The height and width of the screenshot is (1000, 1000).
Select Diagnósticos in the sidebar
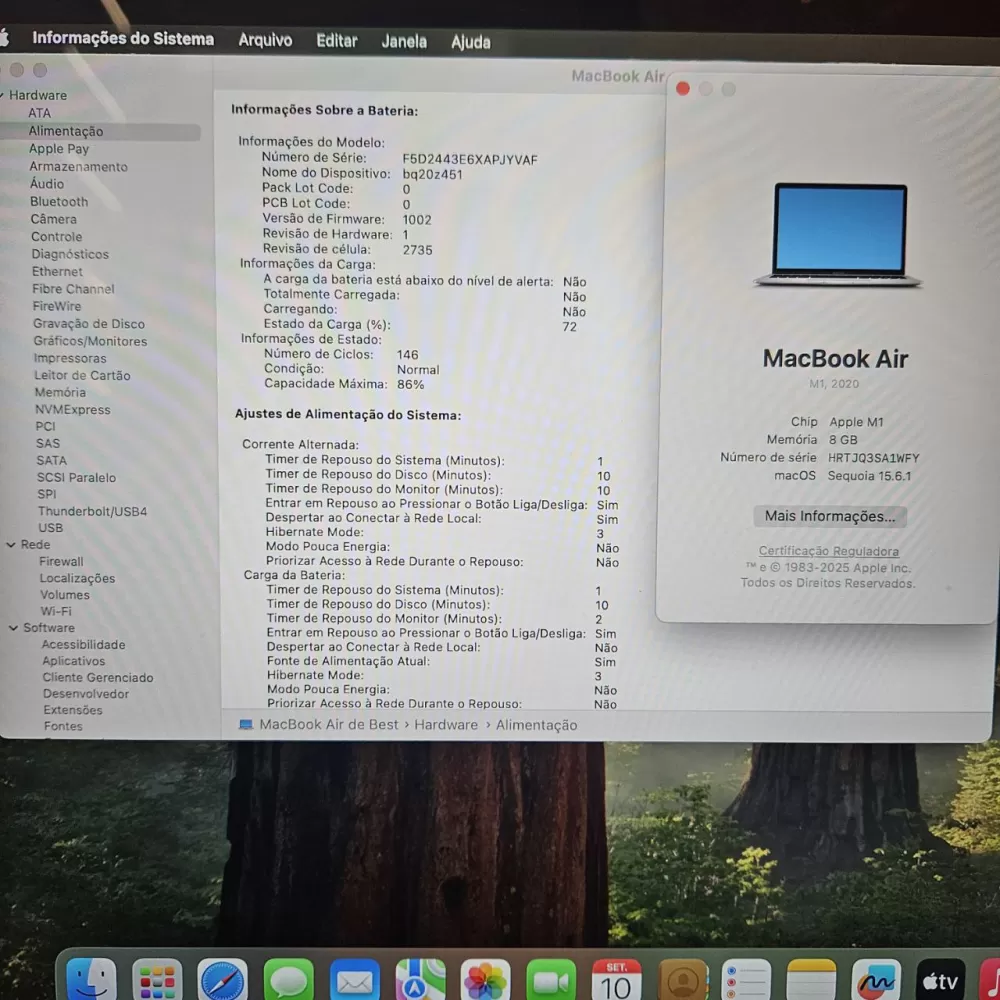coord(70,254)
